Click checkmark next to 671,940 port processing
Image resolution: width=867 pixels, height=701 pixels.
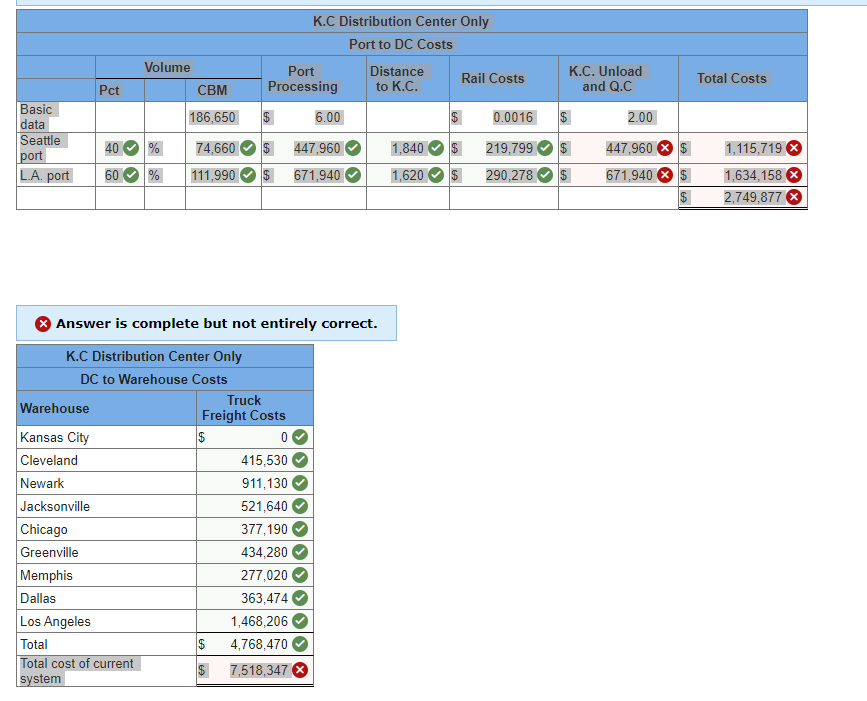click(x=353, y=175)
